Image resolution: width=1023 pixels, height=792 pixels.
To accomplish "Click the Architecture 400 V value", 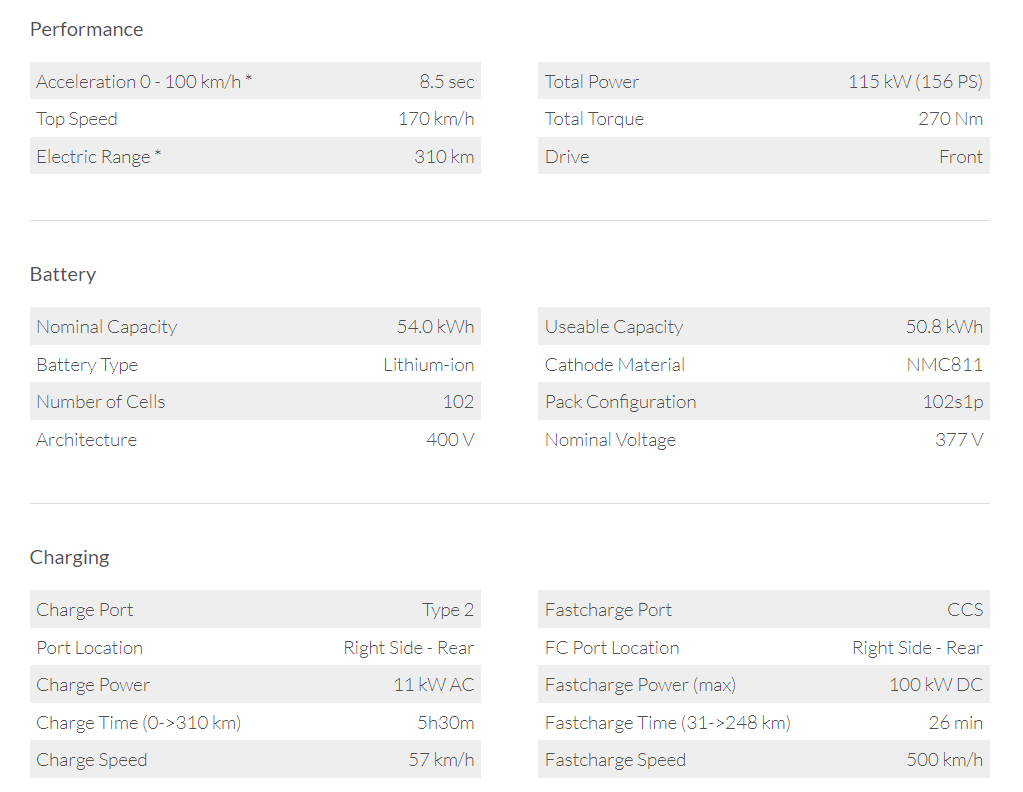I will click(x=450, y=440).
